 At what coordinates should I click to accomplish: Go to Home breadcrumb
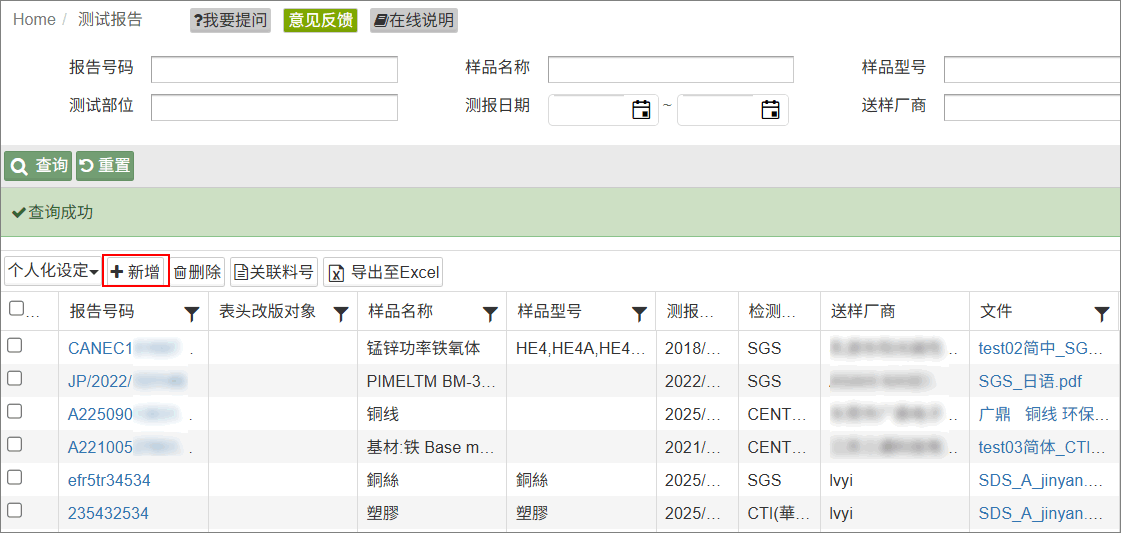[34, 20]
